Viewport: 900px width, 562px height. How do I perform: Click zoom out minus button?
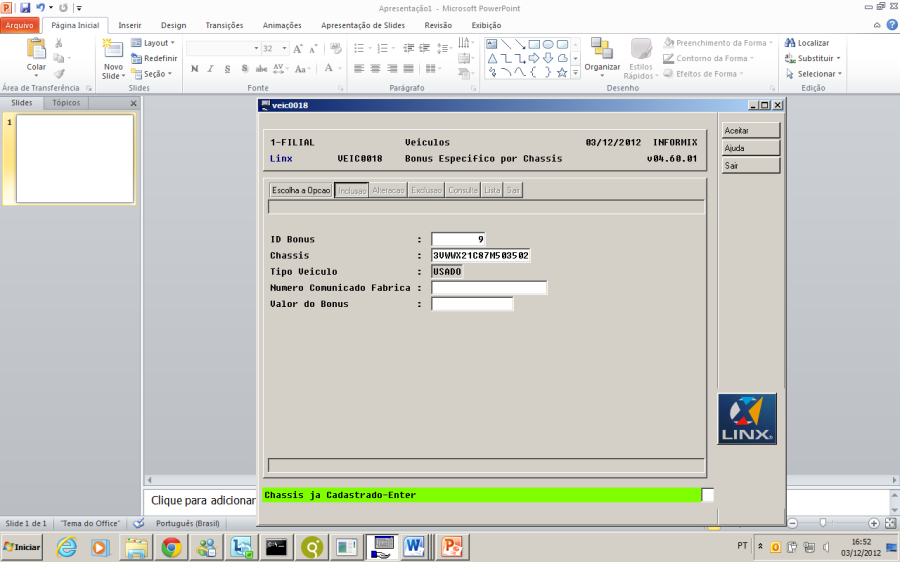point(793,523)
